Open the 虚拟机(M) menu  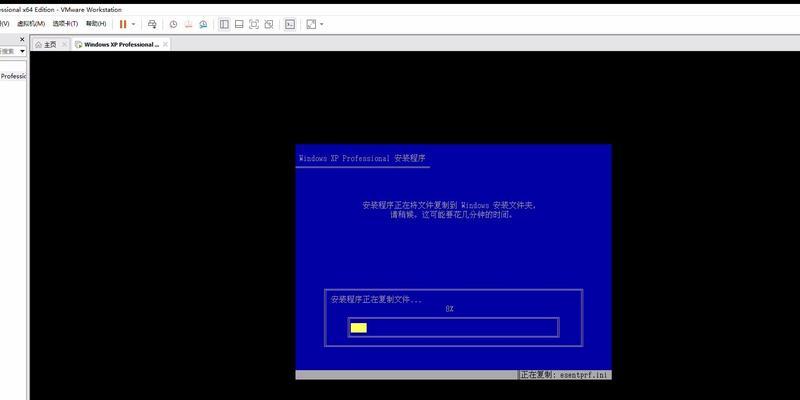tap(31, 23)
